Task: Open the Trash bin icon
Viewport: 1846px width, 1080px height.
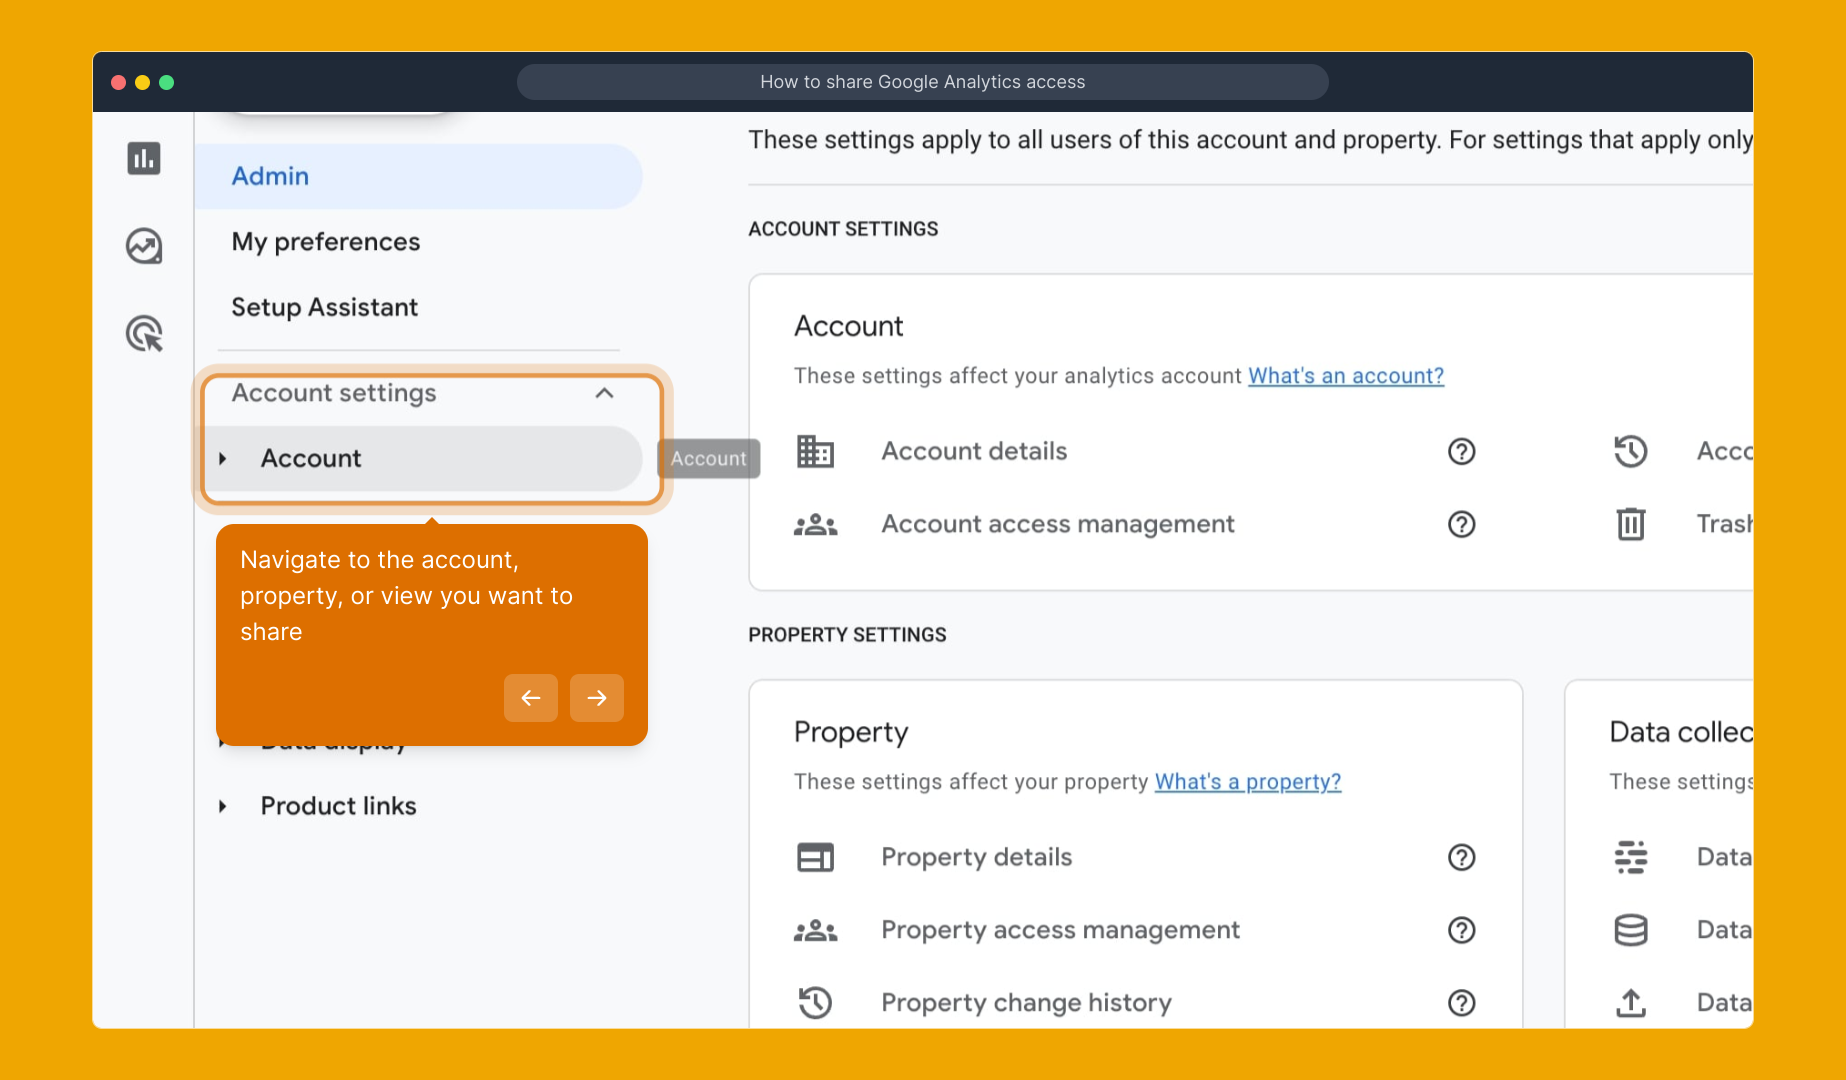Action: tap(1630, 523)
